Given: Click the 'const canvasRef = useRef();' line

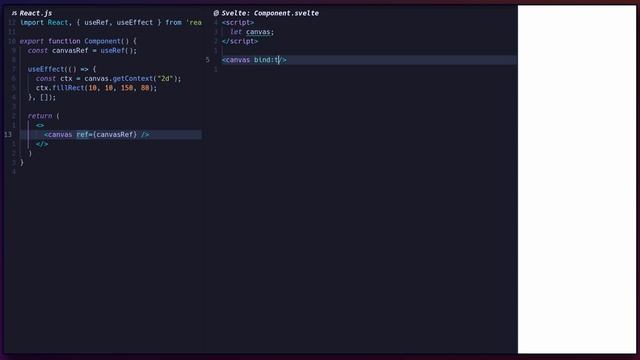Looking at the screenshot, I should (82, 51).
